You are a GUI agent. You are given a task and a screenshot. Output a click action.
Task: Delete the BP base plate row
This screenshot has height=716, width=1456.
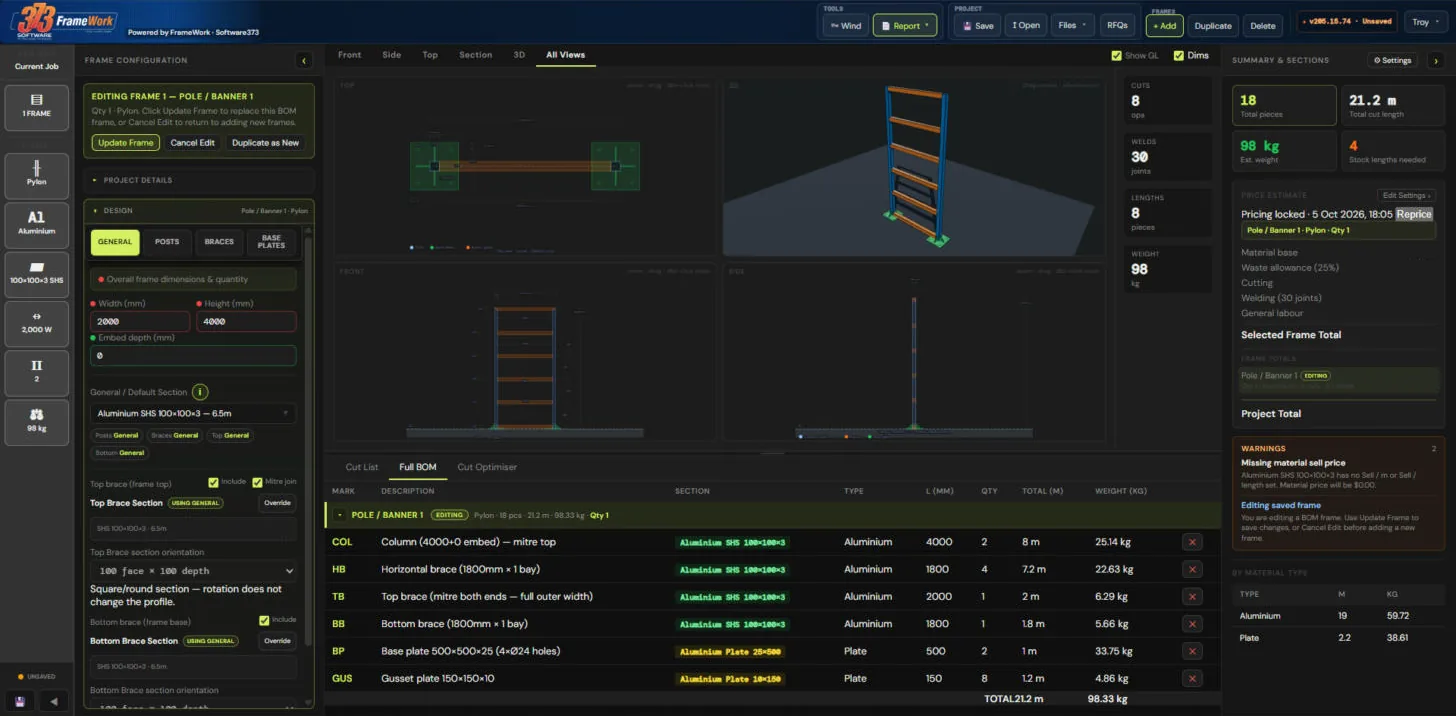tap(1191, 651)
